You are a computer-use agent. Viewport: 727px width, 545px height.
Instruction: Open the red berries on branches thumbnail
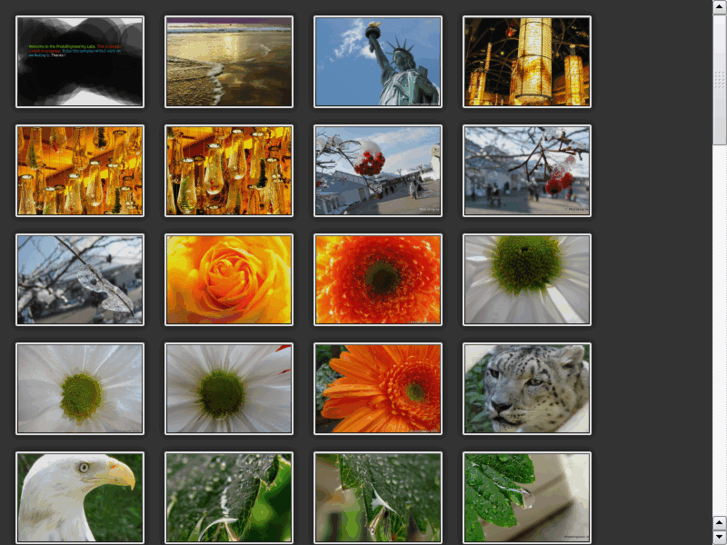(527, 171)
